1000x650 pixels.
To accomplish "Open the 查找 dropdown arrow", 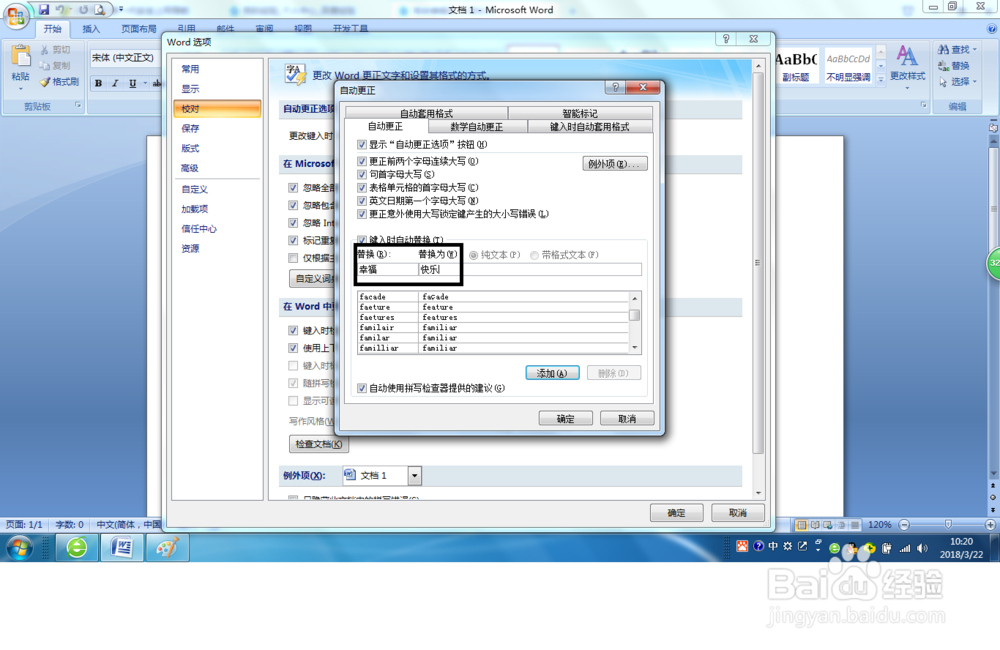I will pos(974,50).
